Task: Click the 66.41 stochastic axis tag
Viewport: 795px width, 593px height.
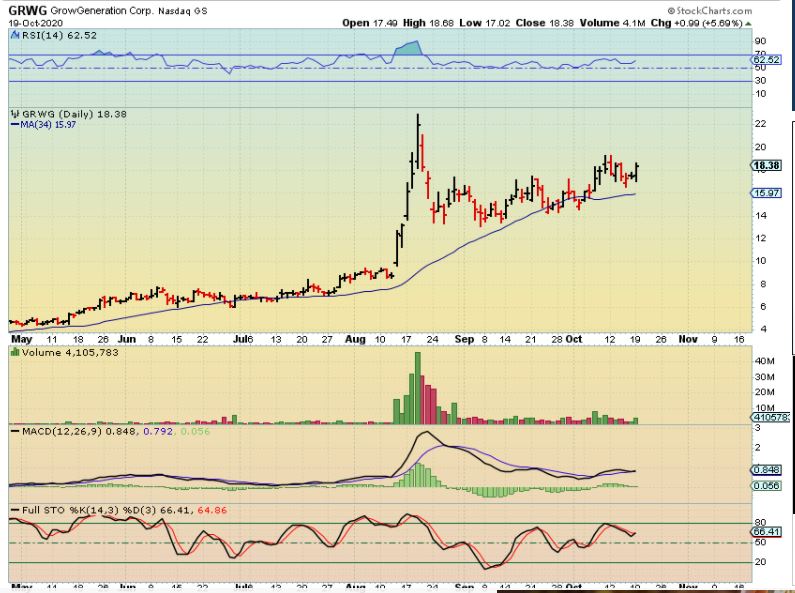Action: click(x=767, y=532)
